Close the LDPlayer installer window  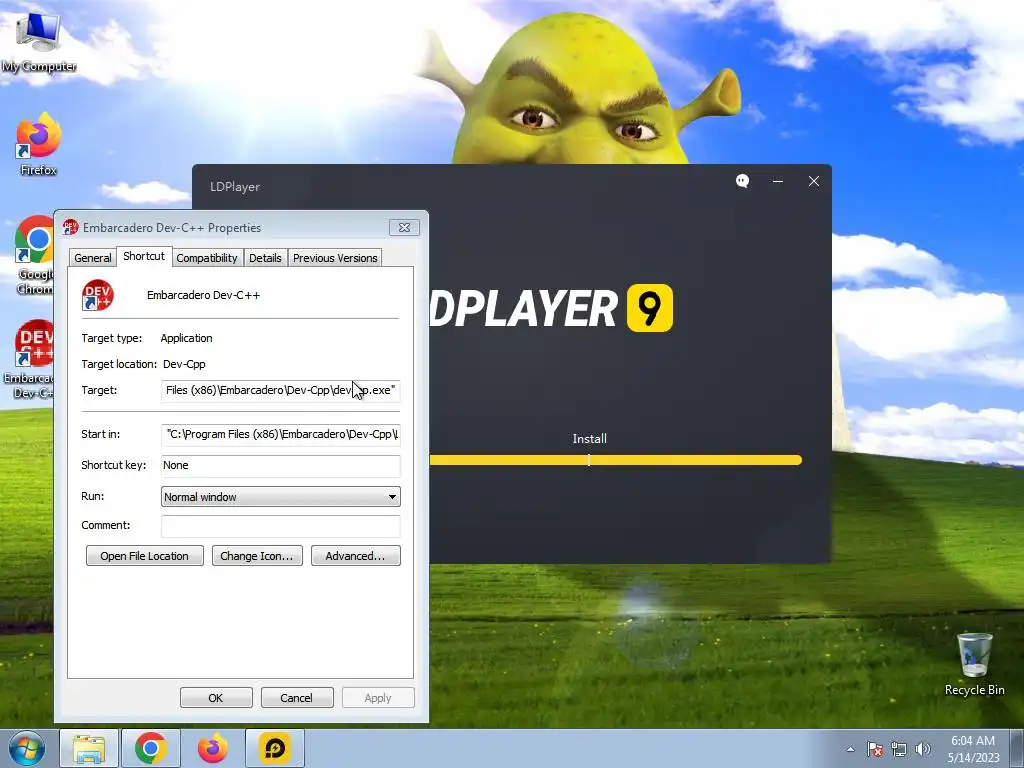pyautogui.click(x=814, y=181)
